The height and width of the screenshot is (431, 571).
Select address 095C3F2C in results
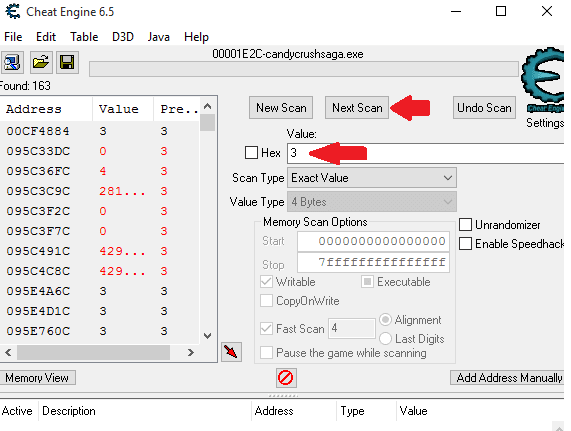[x=38, y=211]
